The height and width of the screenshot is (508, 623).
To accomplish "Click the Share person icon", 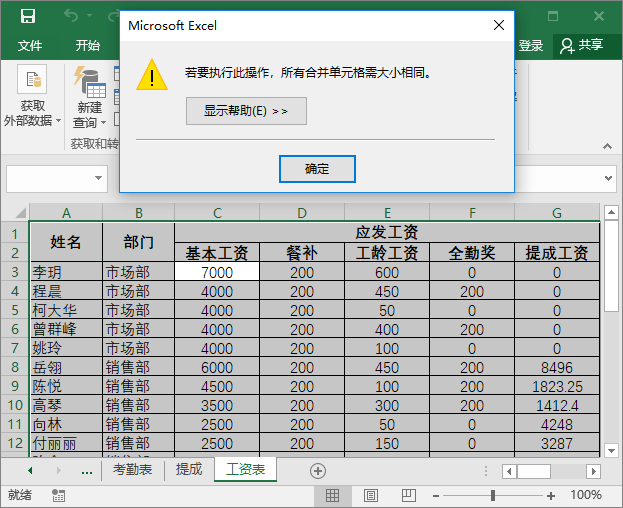I will 567,45.
